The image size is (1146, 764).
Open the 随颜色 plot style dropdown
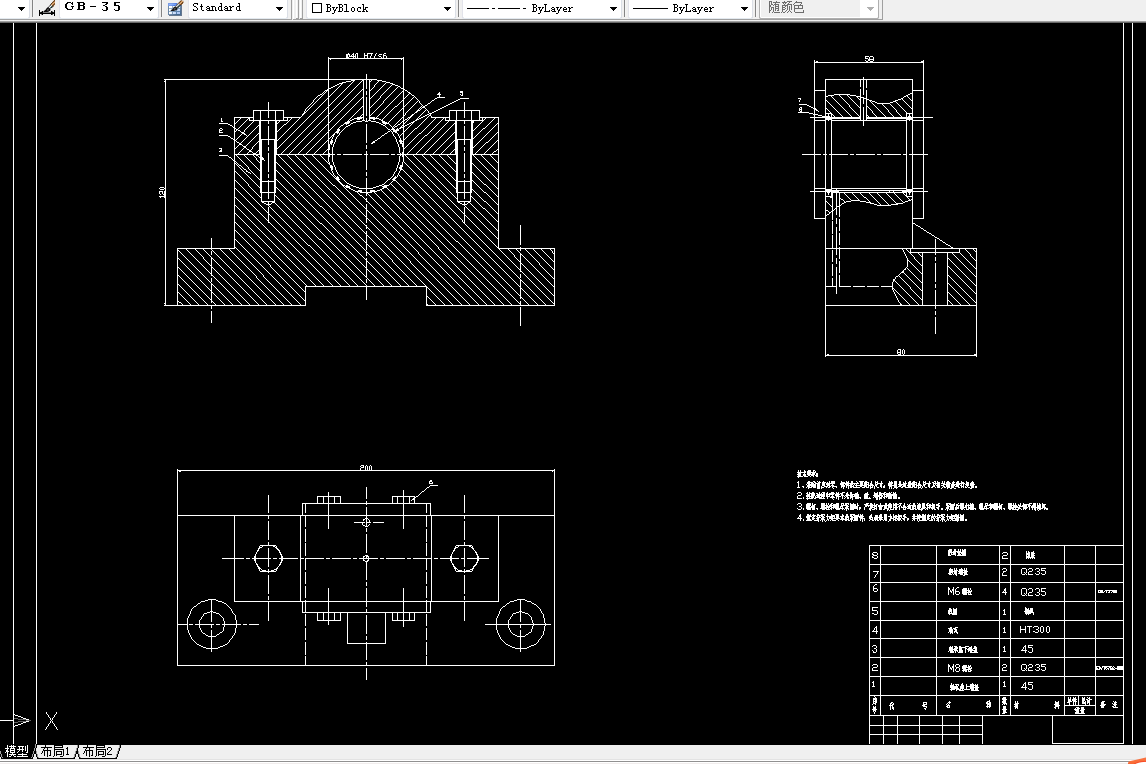click(x=870, y=8)
